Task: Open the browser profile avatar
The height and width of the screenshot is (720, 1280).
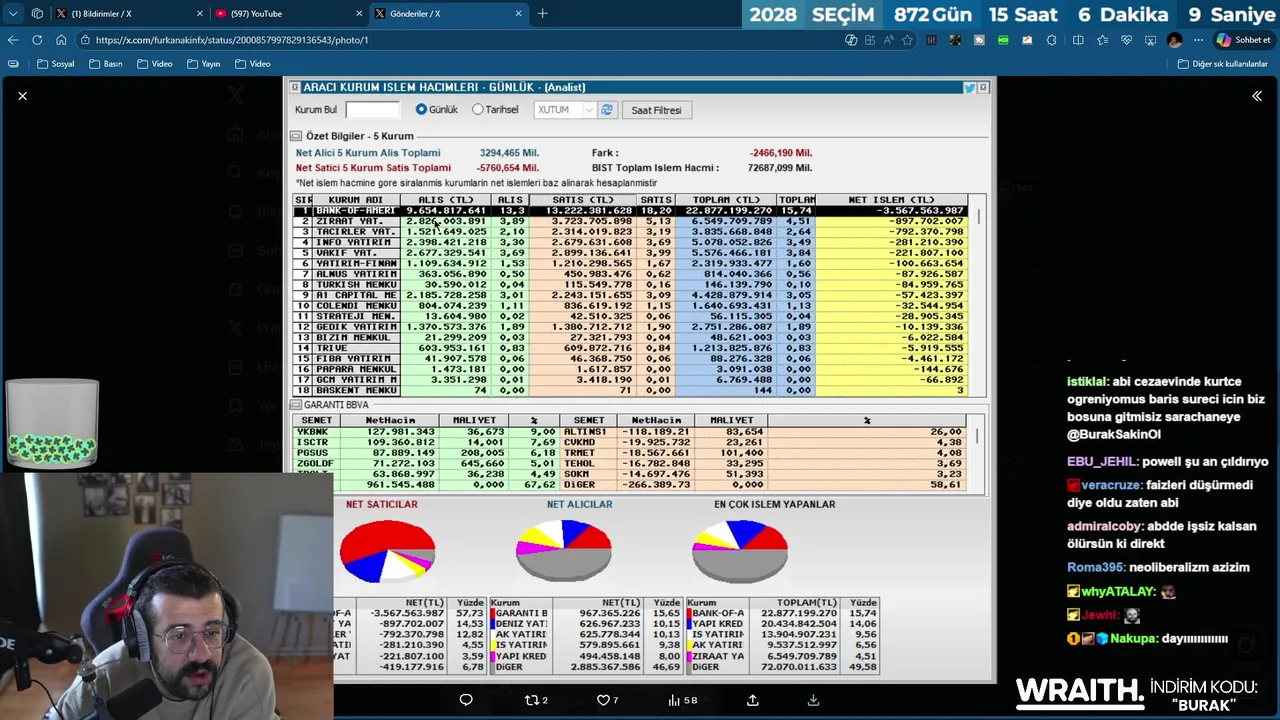Action: coord(1174,40)
